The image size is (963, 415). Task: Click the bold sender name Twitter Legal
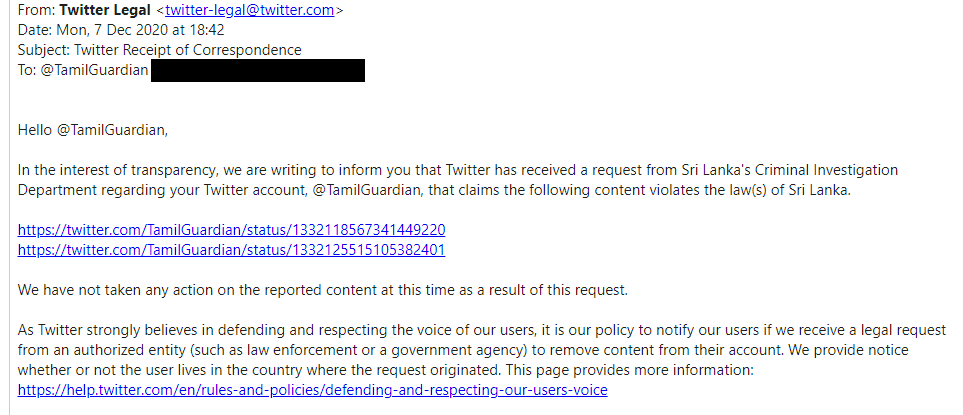click(x=105, y=10)
